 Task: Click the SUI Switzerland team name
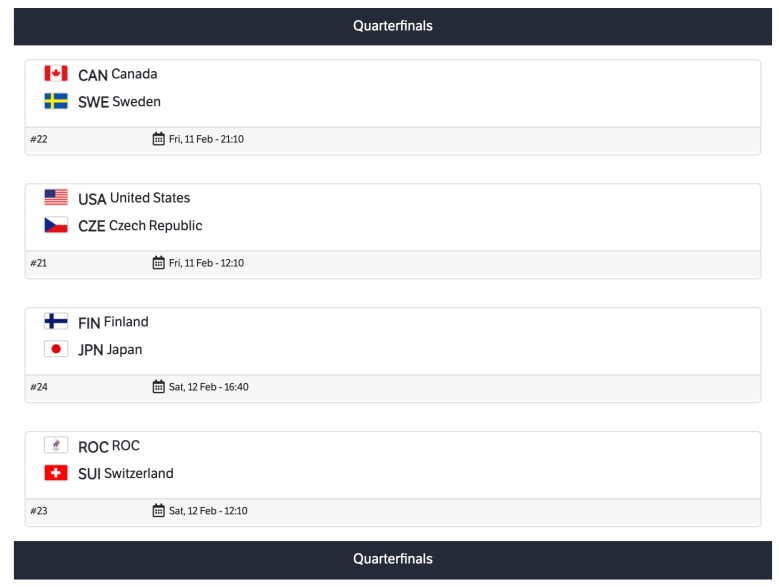tap(126, 474)
